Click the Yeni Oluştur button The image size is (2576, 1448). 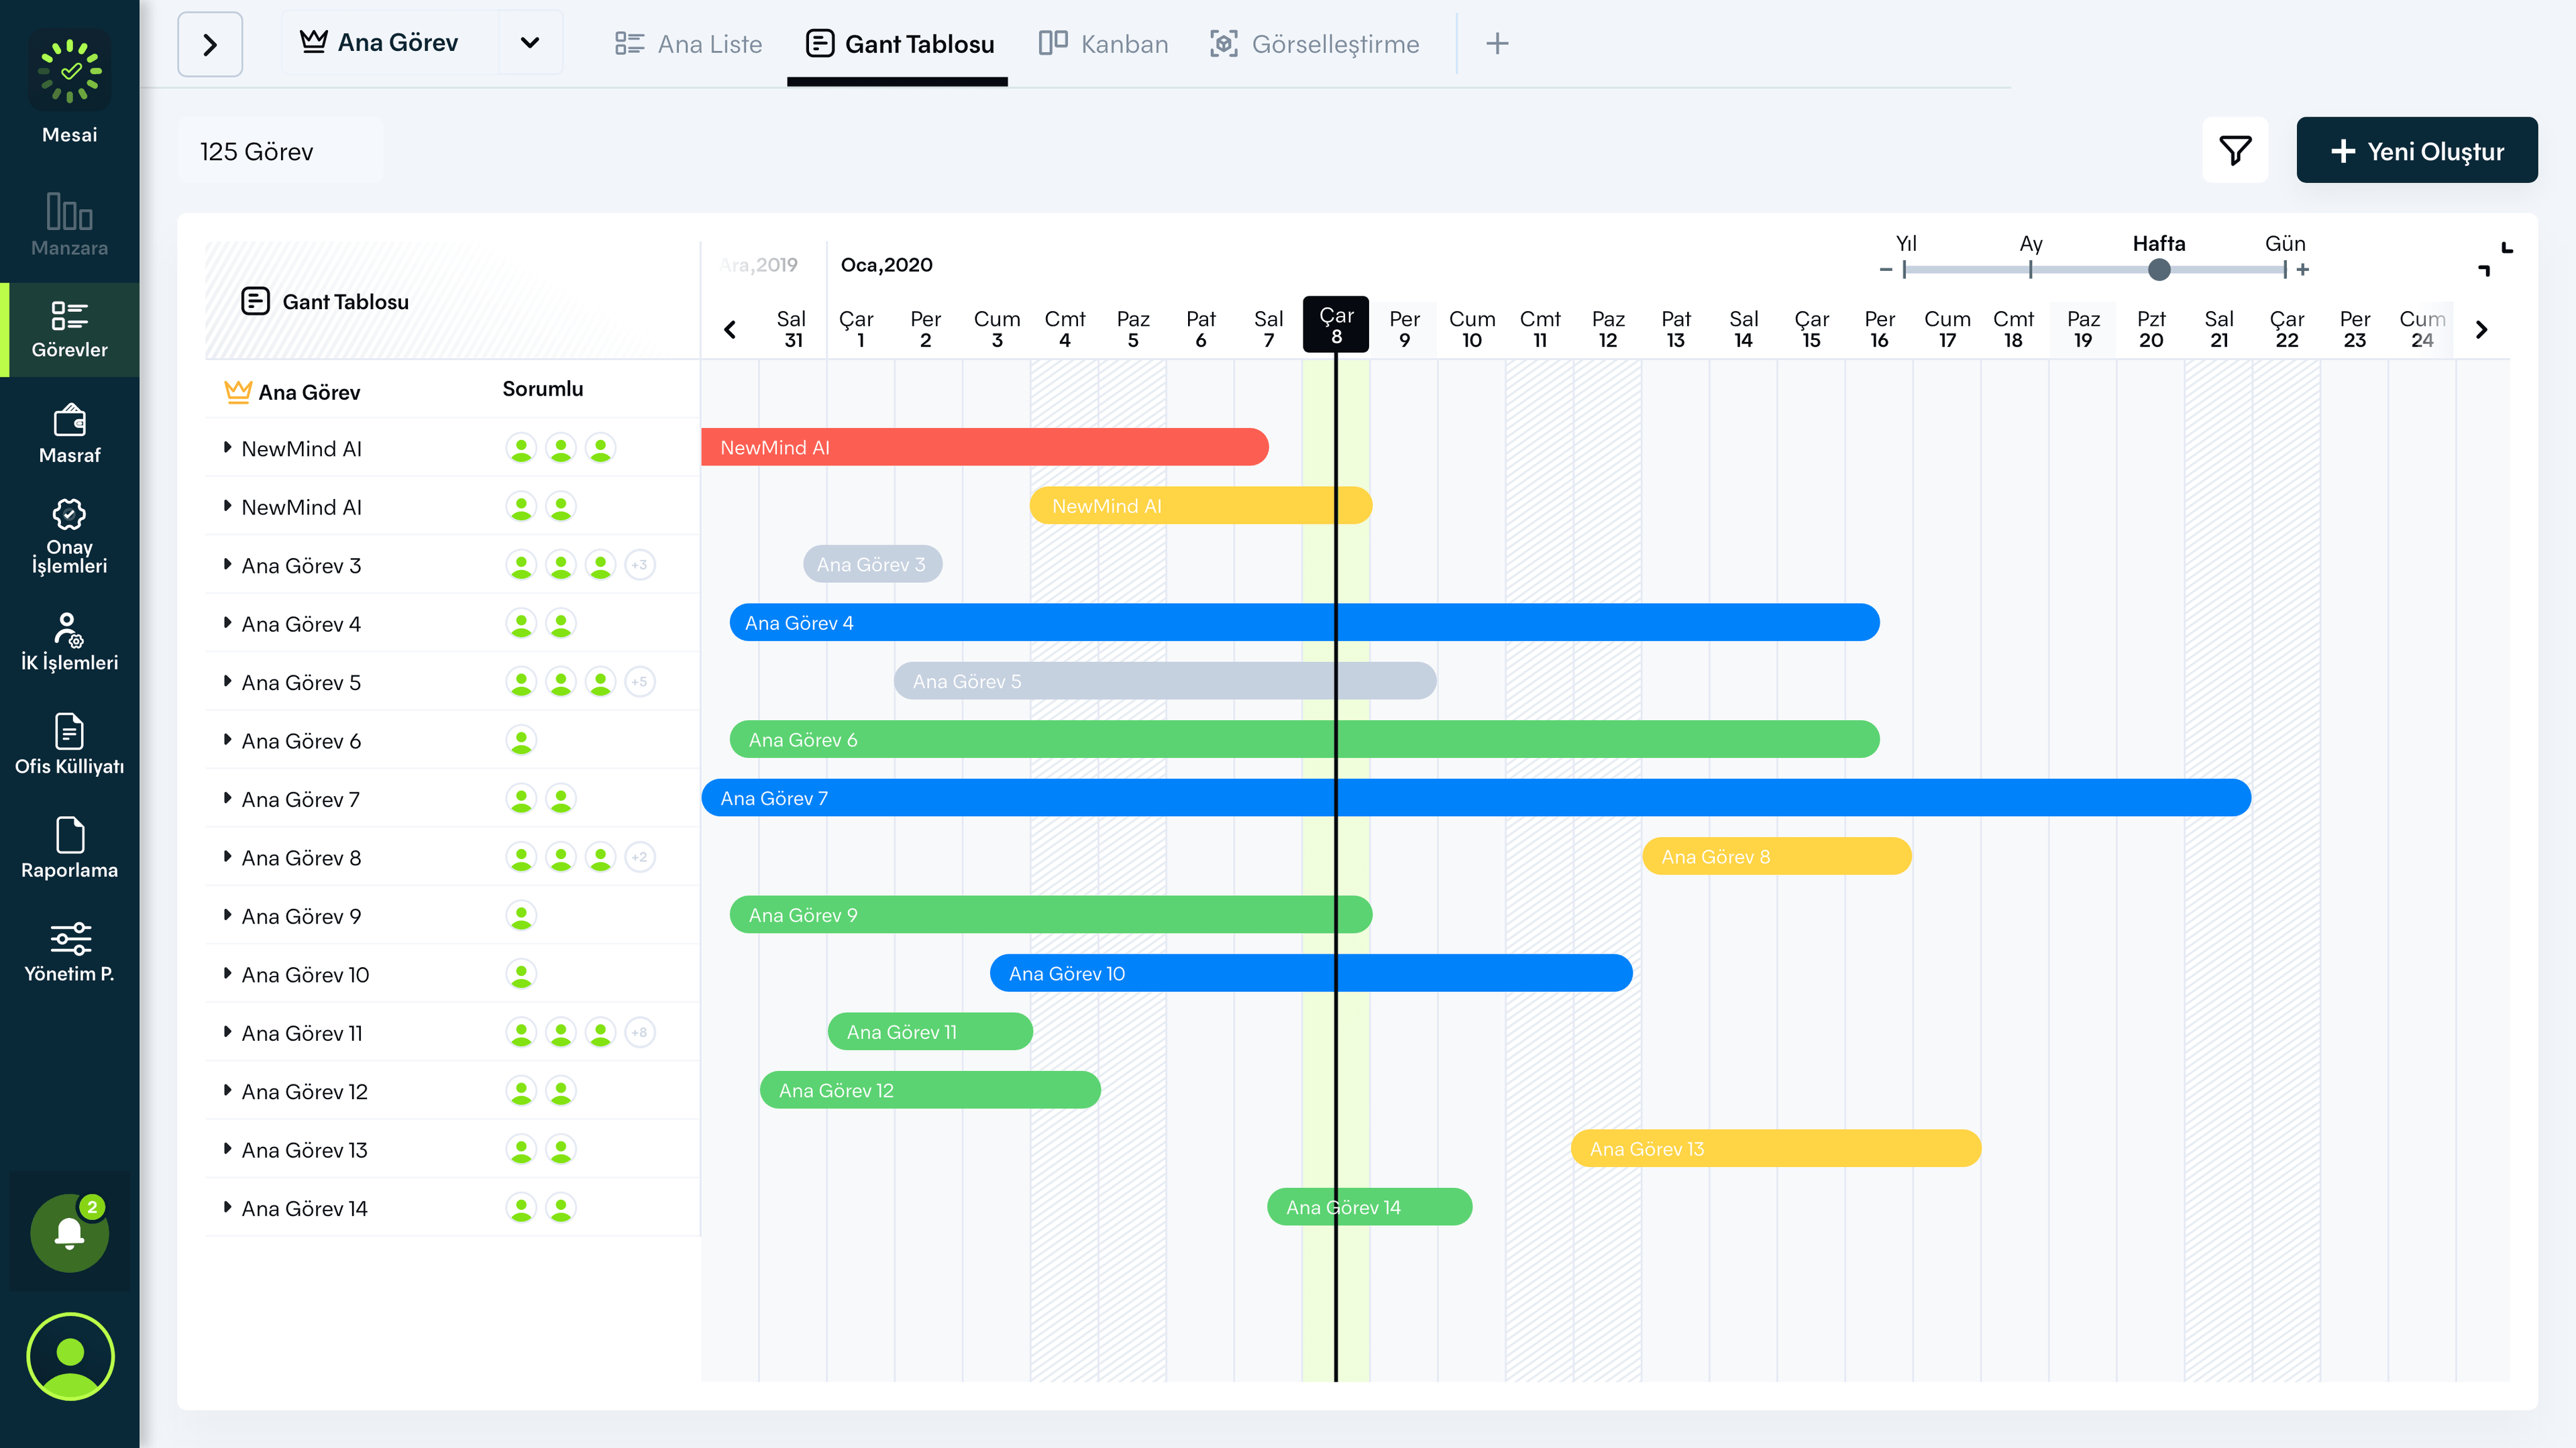point(2416,151)
